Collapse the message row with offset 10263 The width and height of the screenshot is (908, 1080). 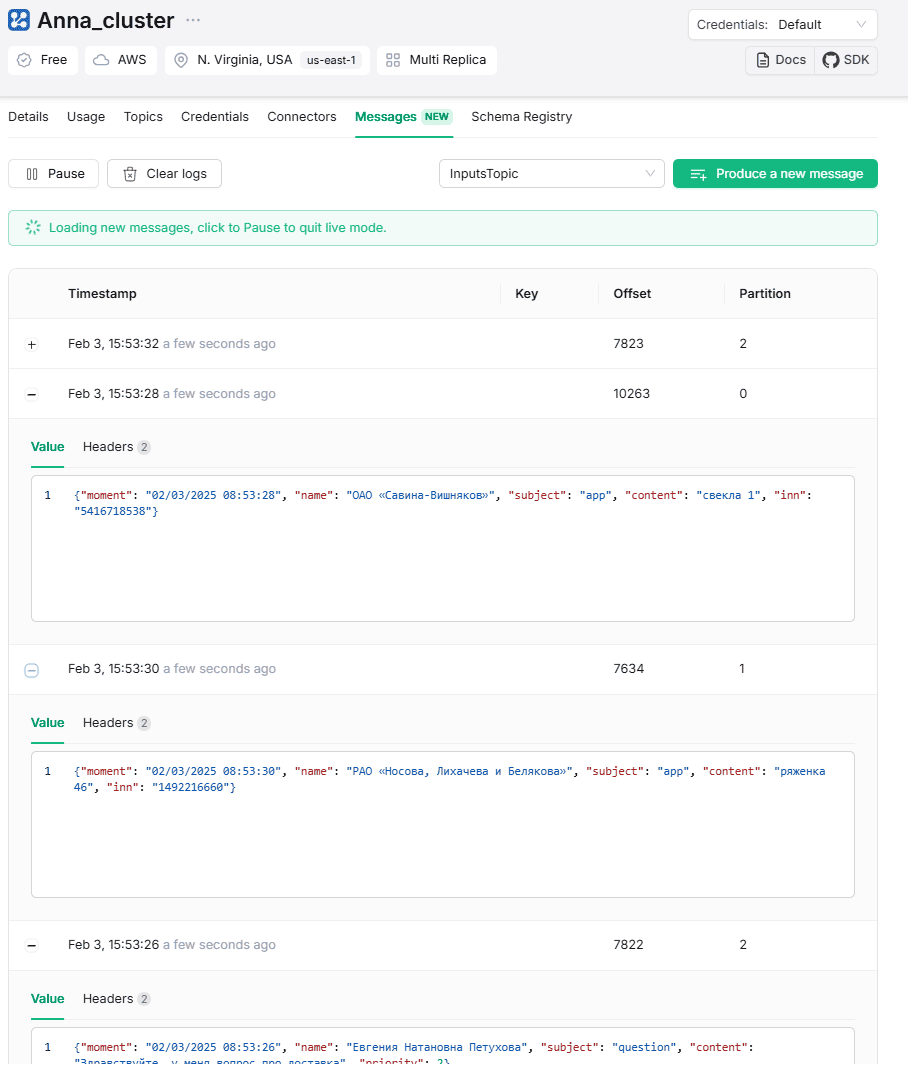coord(32,395)
